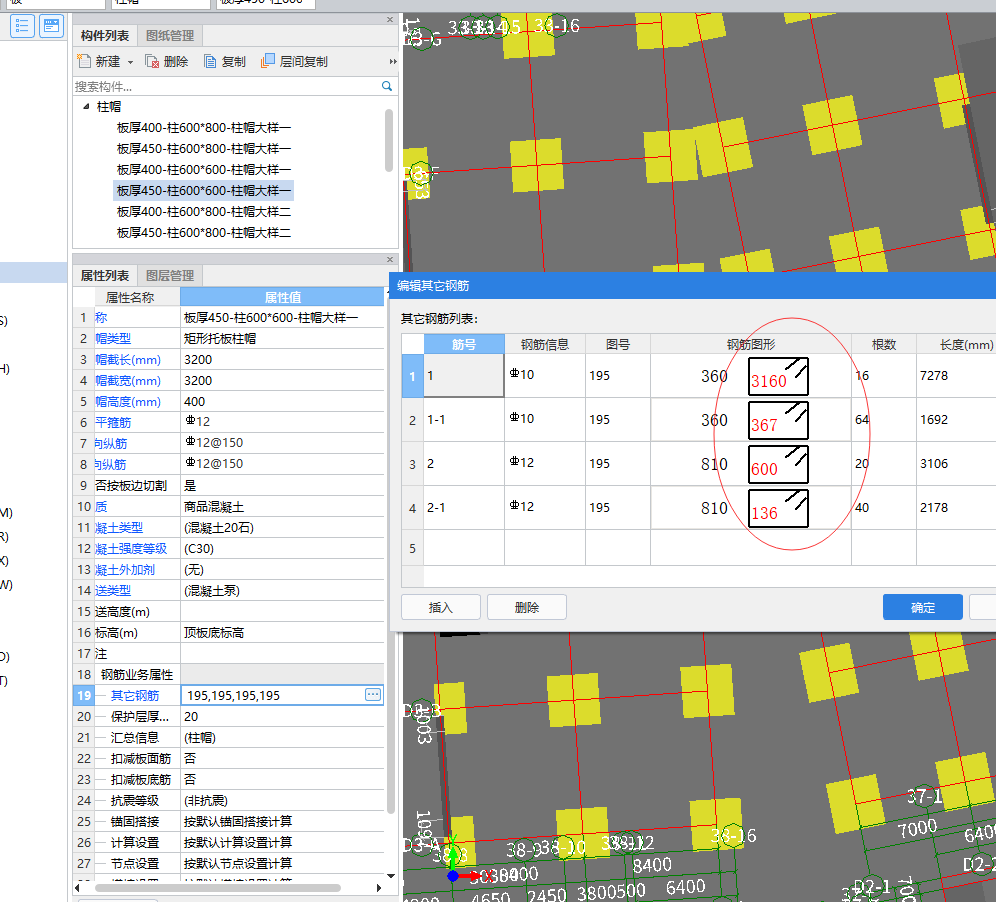Click the search magnifier icon
This screenshot has width=996, height=902.
(x=387, y=86)
